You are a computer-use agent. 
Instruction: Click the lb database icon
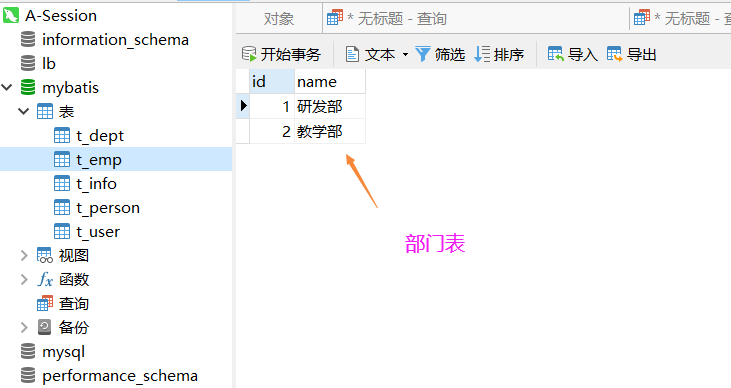pos(28,63)
